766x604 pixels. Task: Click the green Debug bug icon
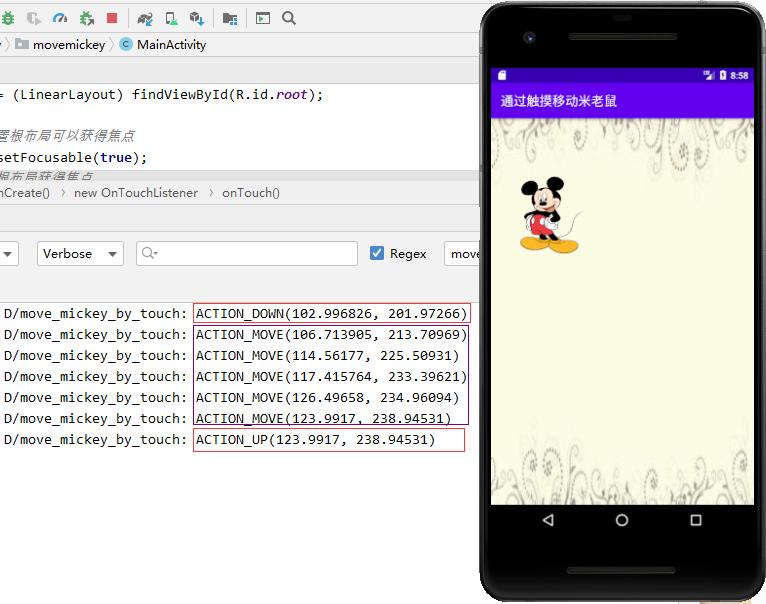8,19
